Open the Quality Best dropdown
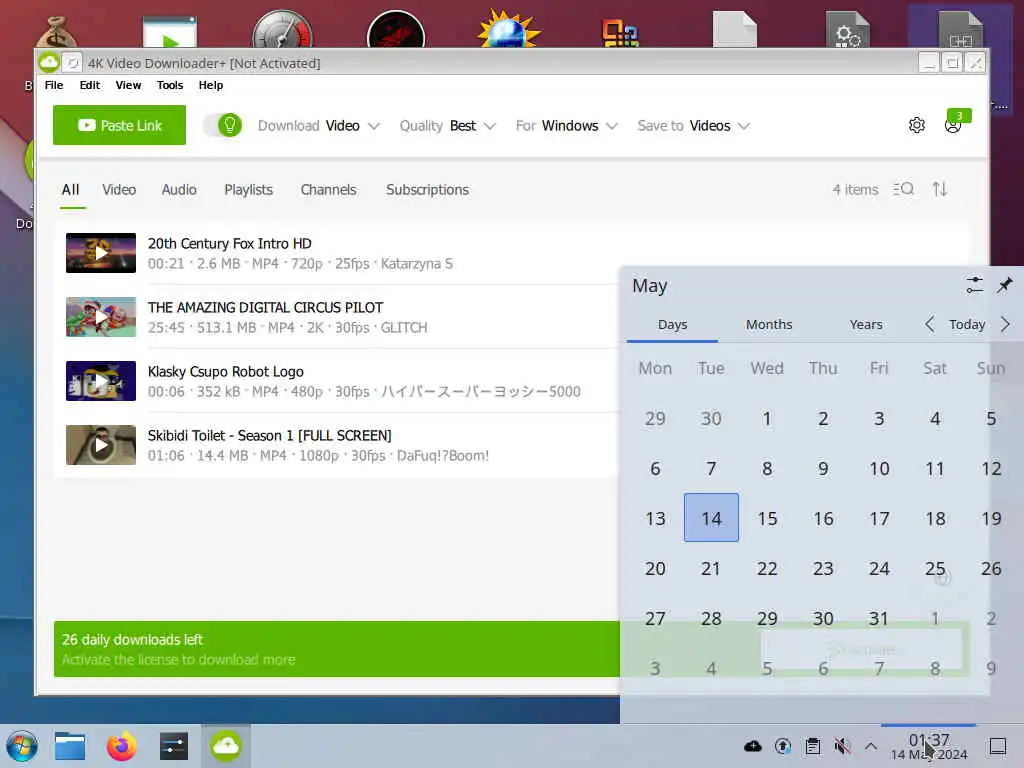The height and width of the screenshot is (768, 1024). [x=447, y=125]
